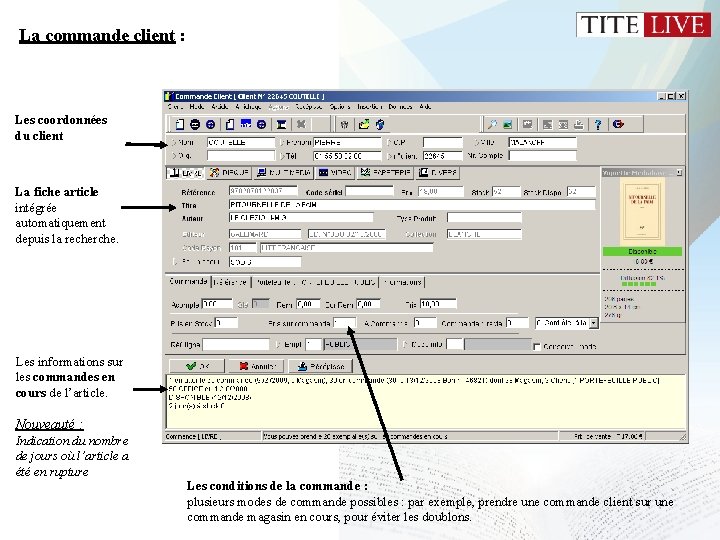
Task: Click the yellow order information notes area
Action: pos(426,402)
